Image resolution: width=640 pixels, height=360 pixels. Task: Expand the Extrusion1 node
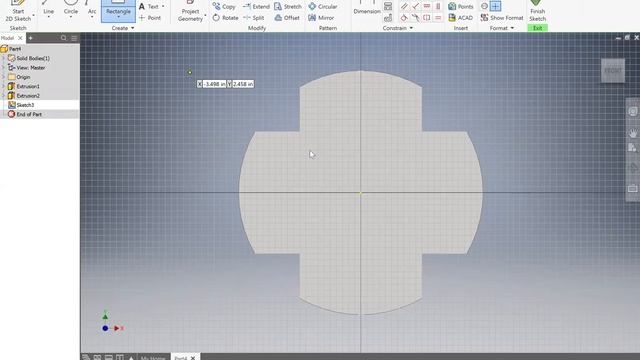[x=3, y=87]
